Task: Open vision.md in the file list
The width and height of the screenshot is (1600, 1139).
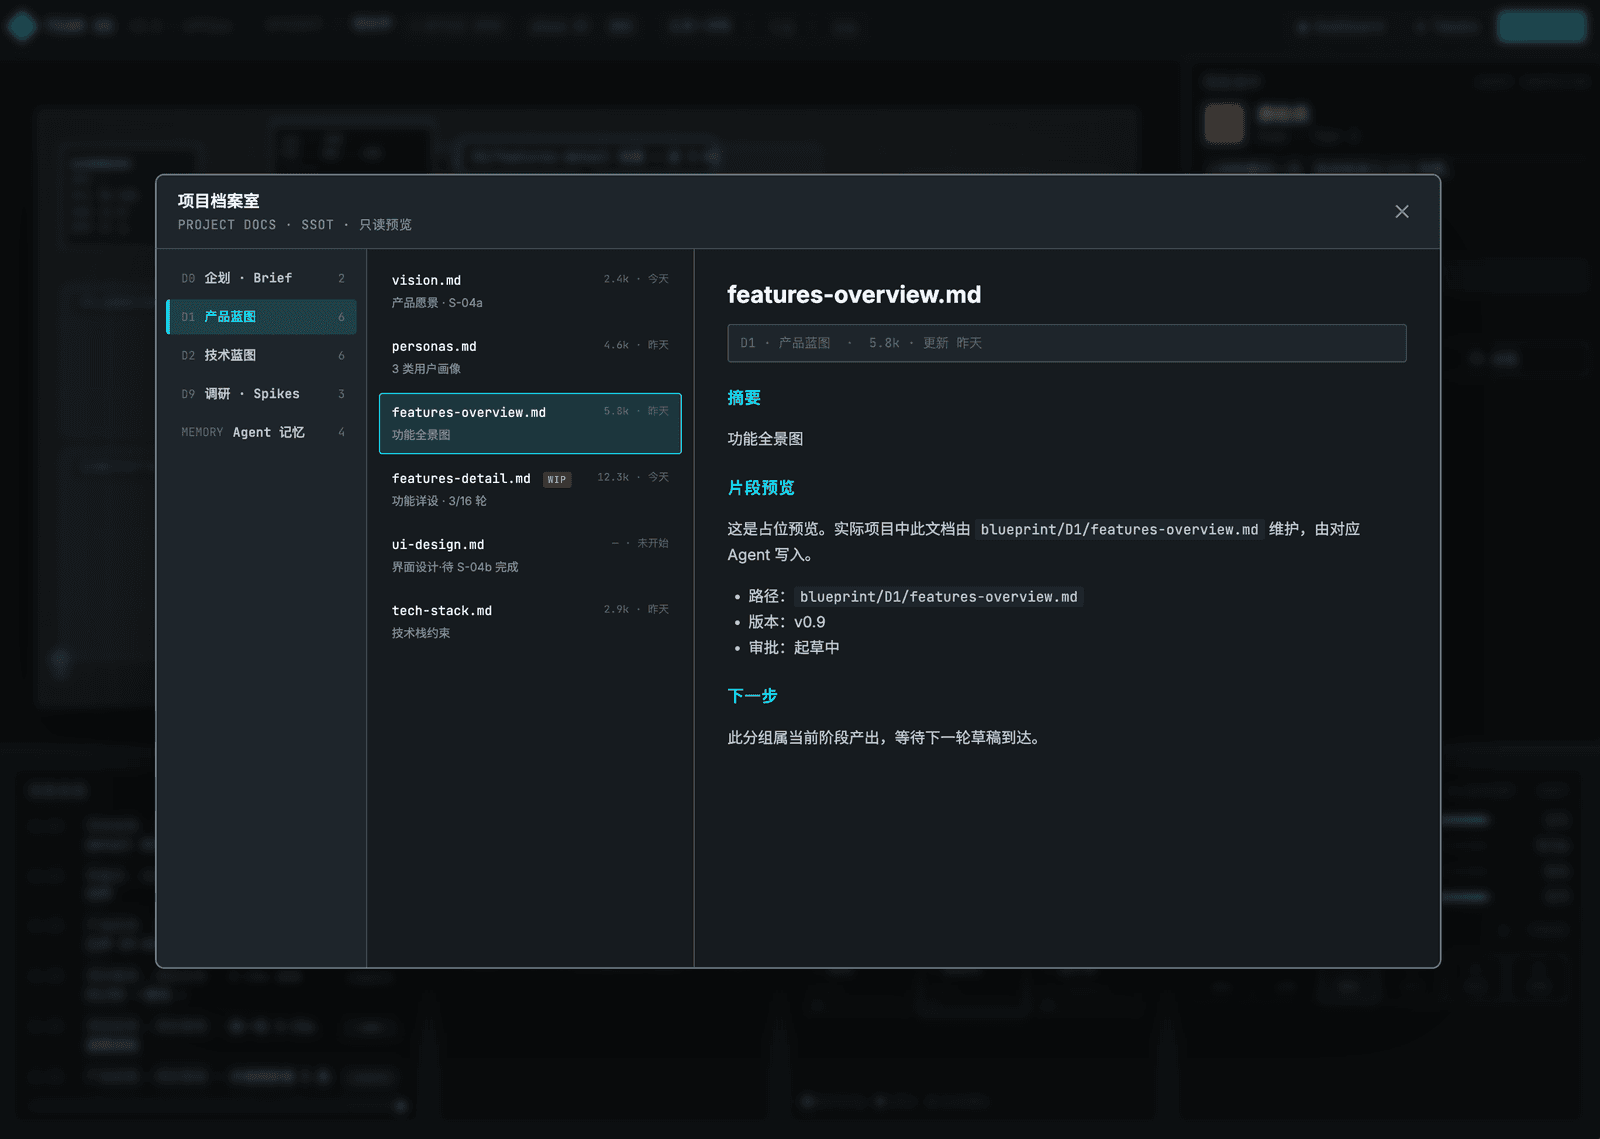Action: tap(530, 291)
